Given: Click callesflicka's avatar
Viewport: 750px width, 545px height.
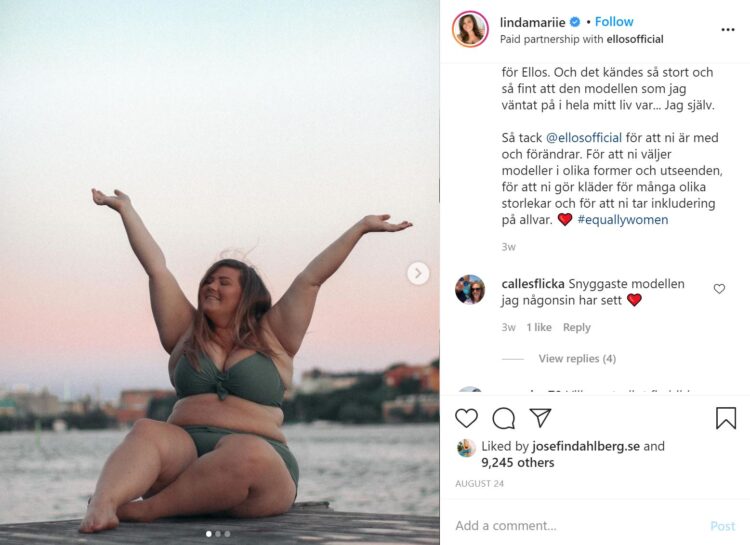Looking at the screenshot, I should tap(470, 290).
